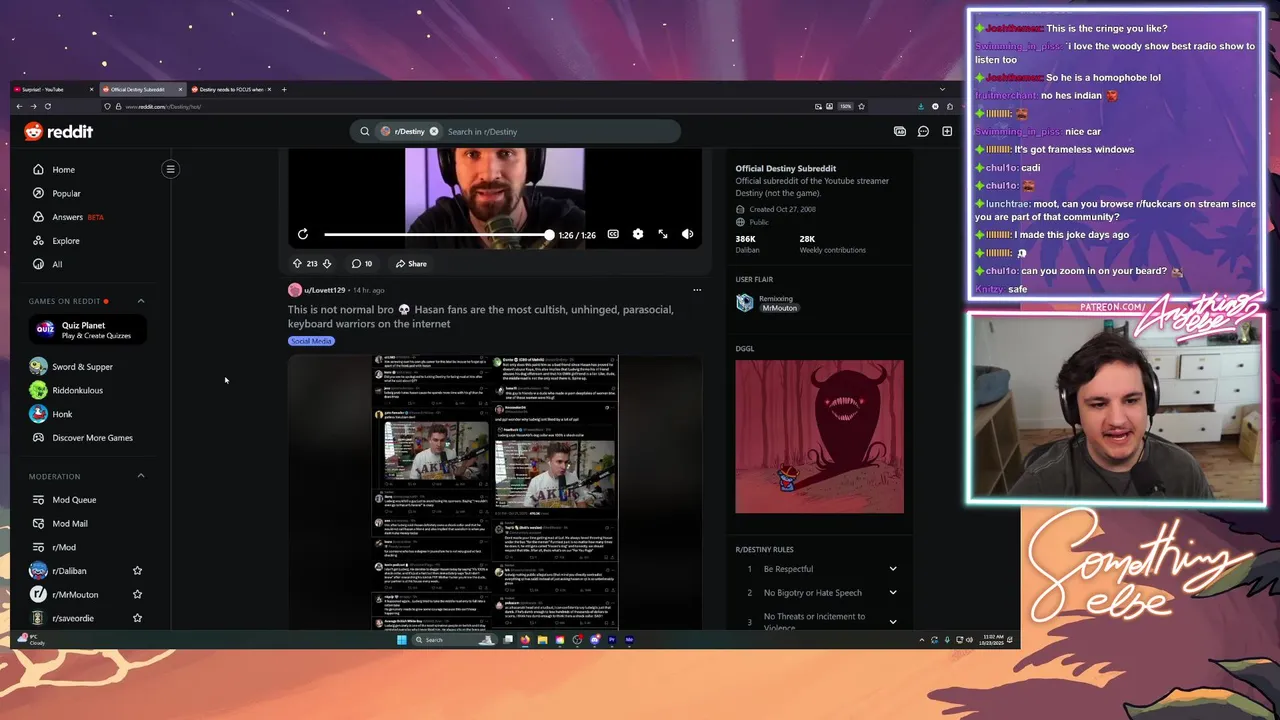Replay the video with the replay icon
Screen dimensions: 1280x720
point(303,234)
